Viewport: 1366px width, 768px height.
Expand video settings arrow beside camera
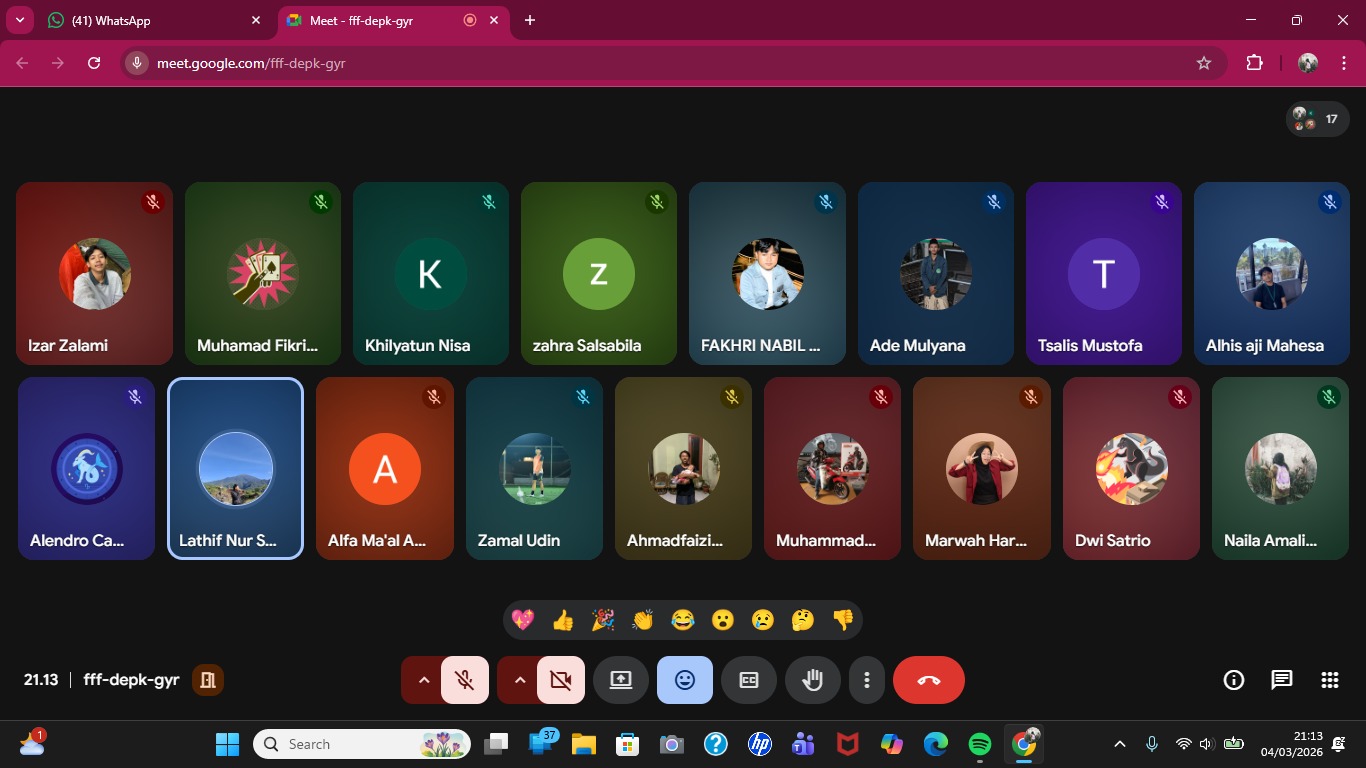(519, 680)
